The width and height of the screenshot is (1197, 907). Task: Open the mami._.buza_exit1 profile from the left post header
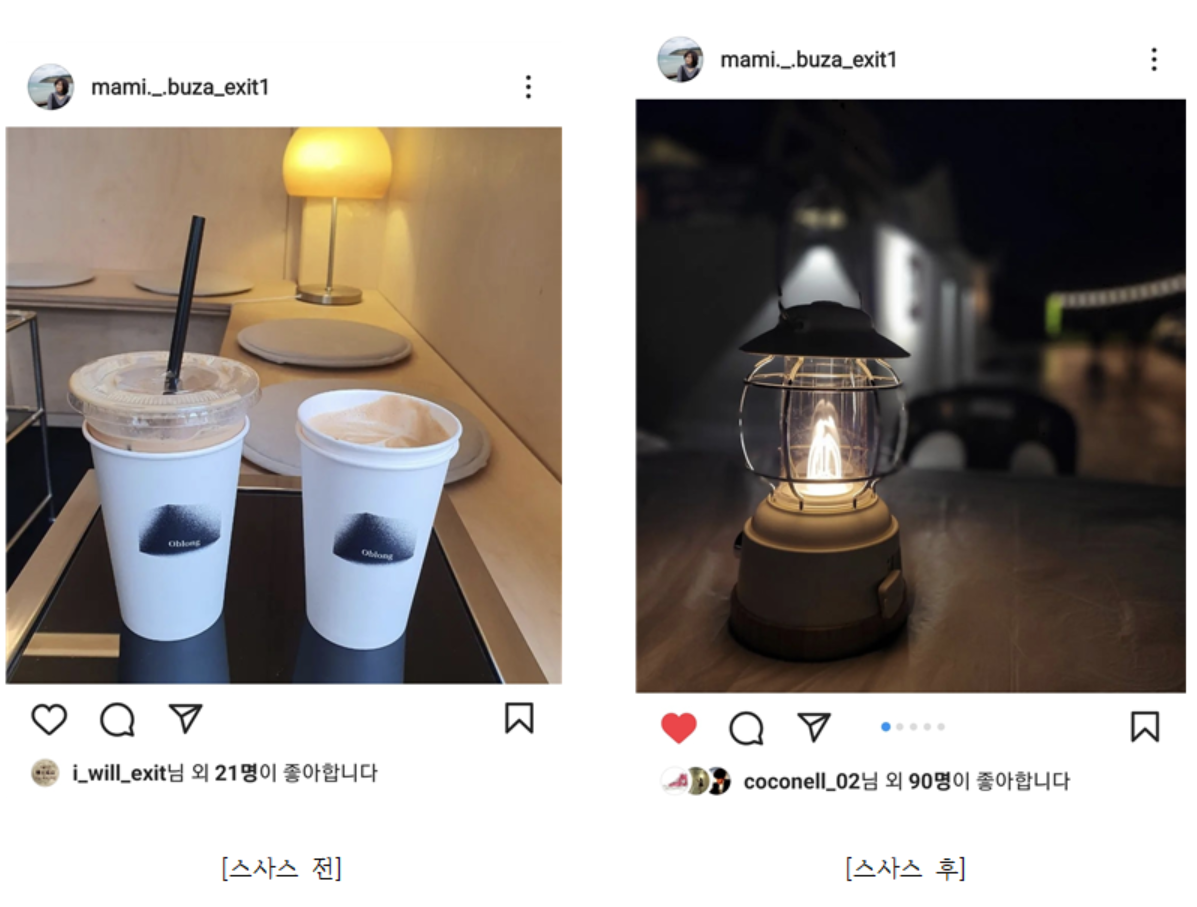click(180, 88)
